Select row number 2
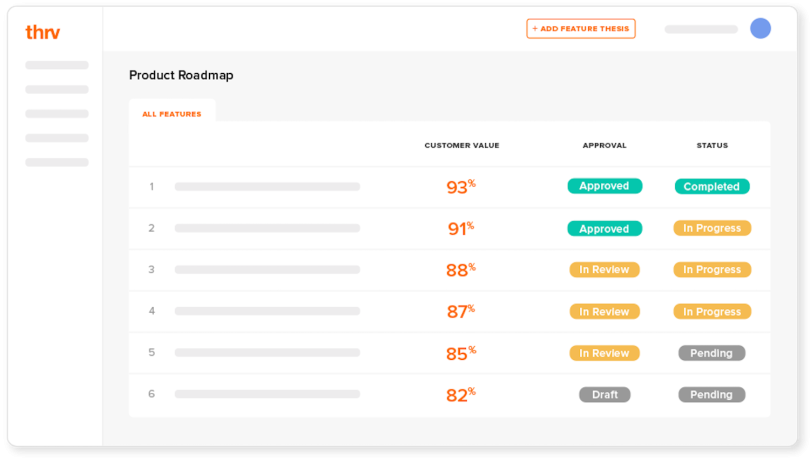810x460 pixels. tap(151, 228)
